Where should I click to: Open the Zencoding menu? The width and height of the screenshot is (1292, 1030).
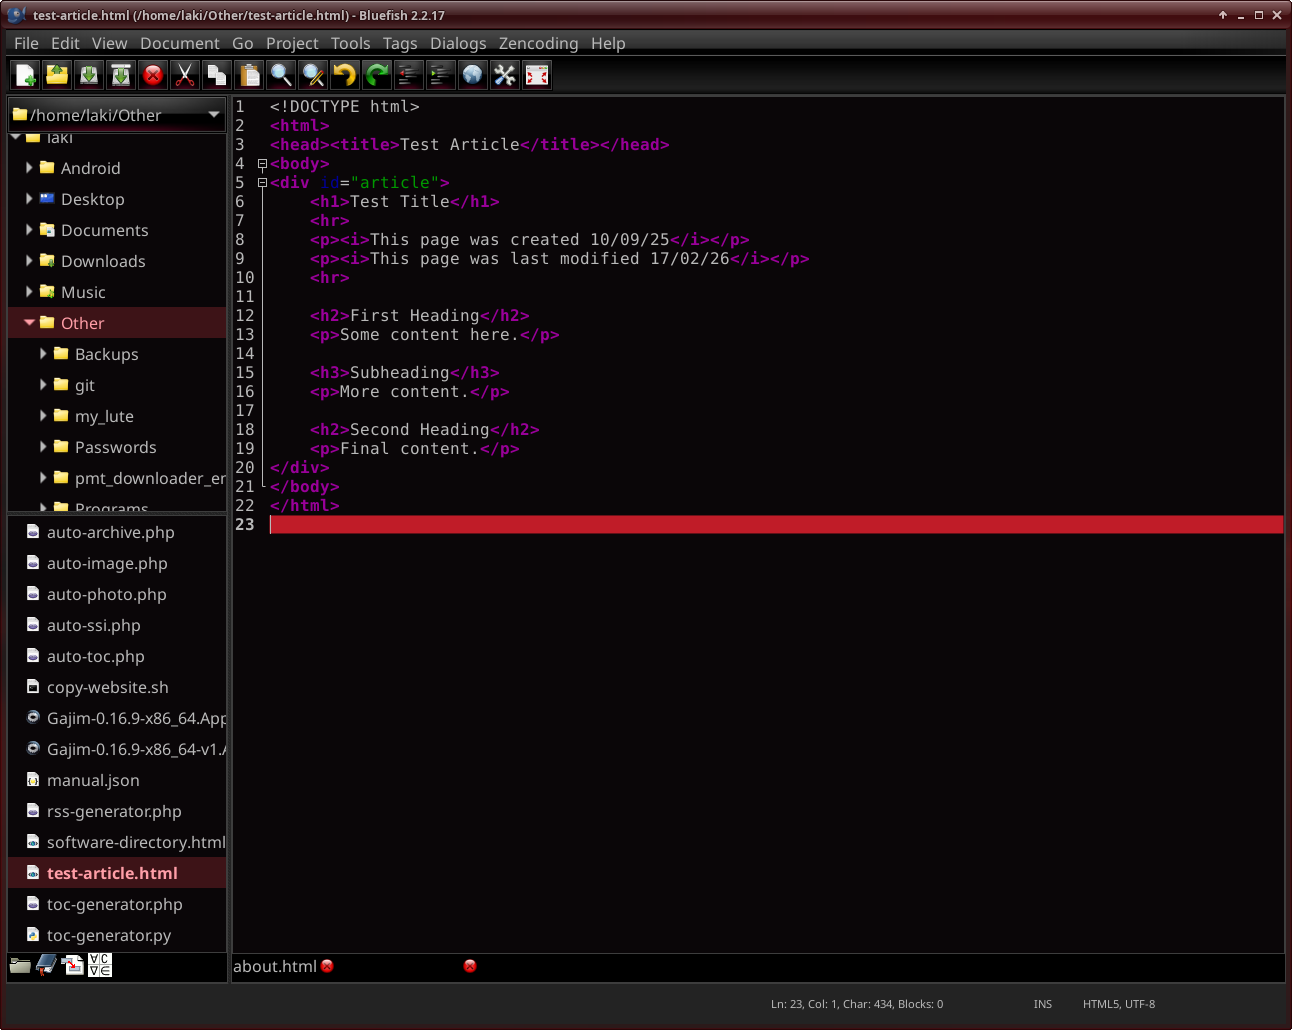(538, 43)
